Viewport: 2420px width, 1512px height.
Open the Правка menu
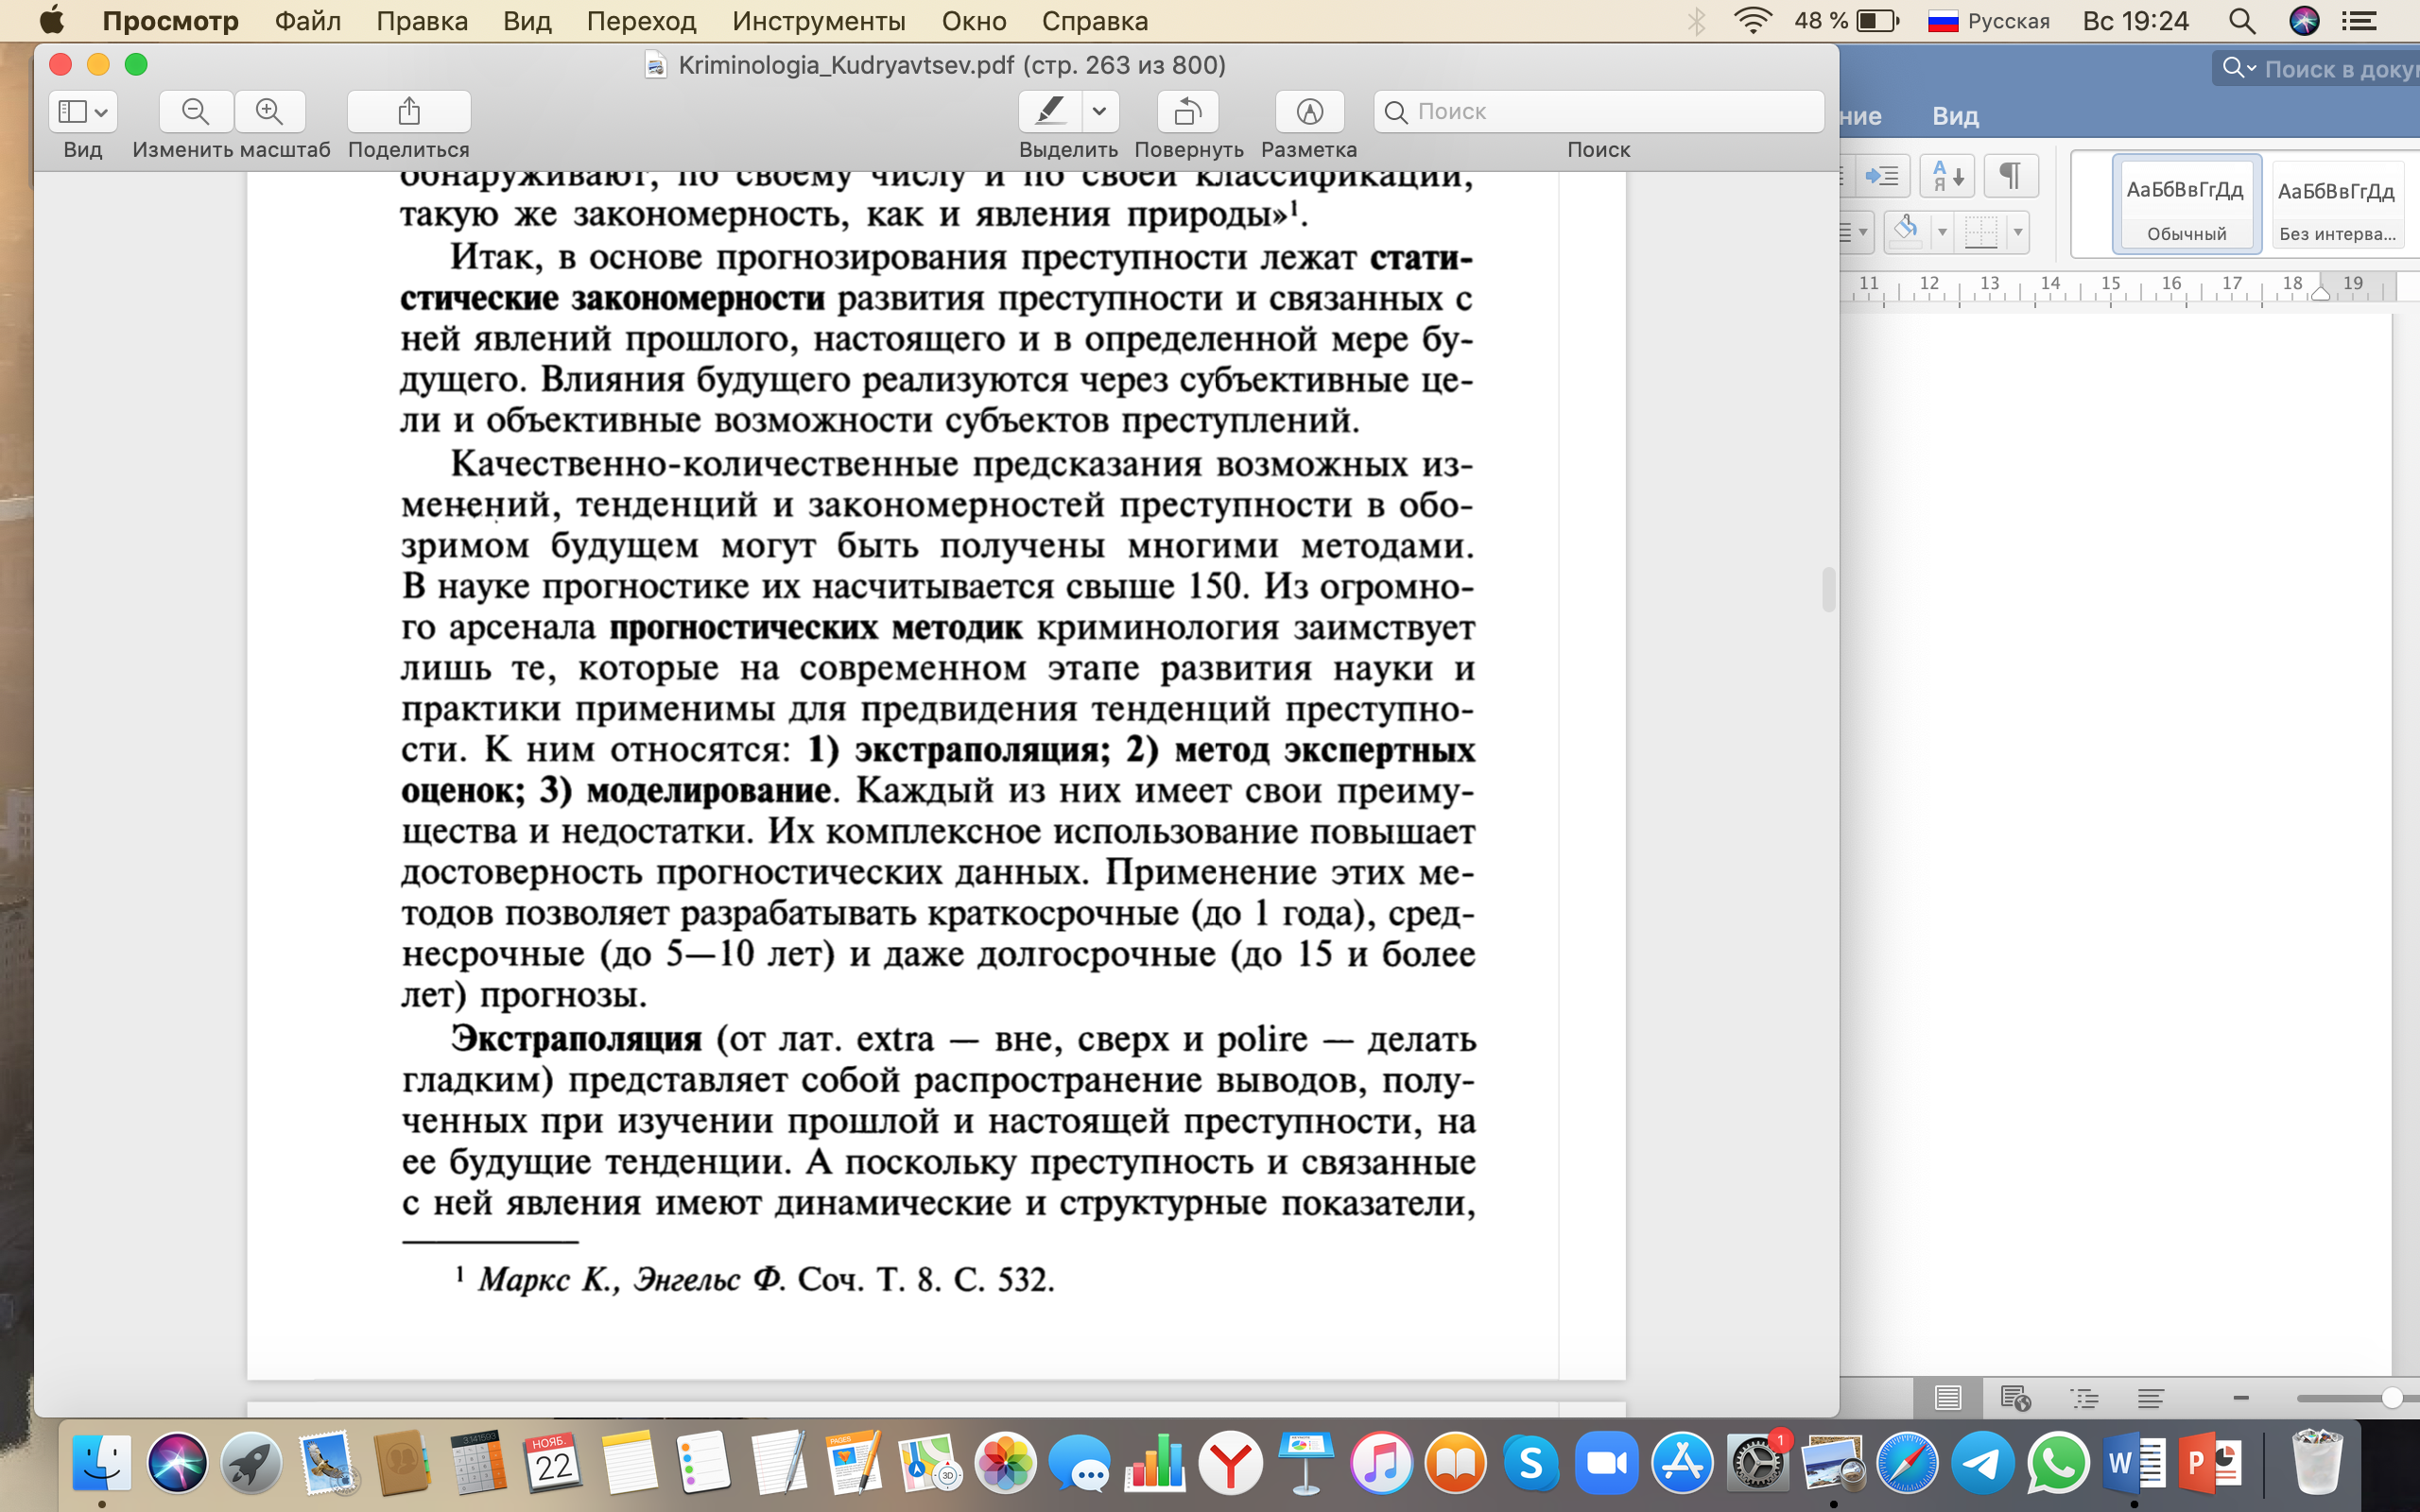point(422,21)
